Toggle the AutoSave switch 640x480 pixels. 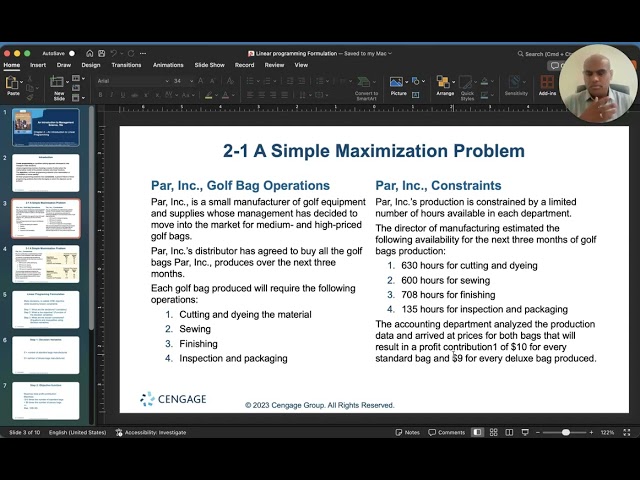coord(71,53)
